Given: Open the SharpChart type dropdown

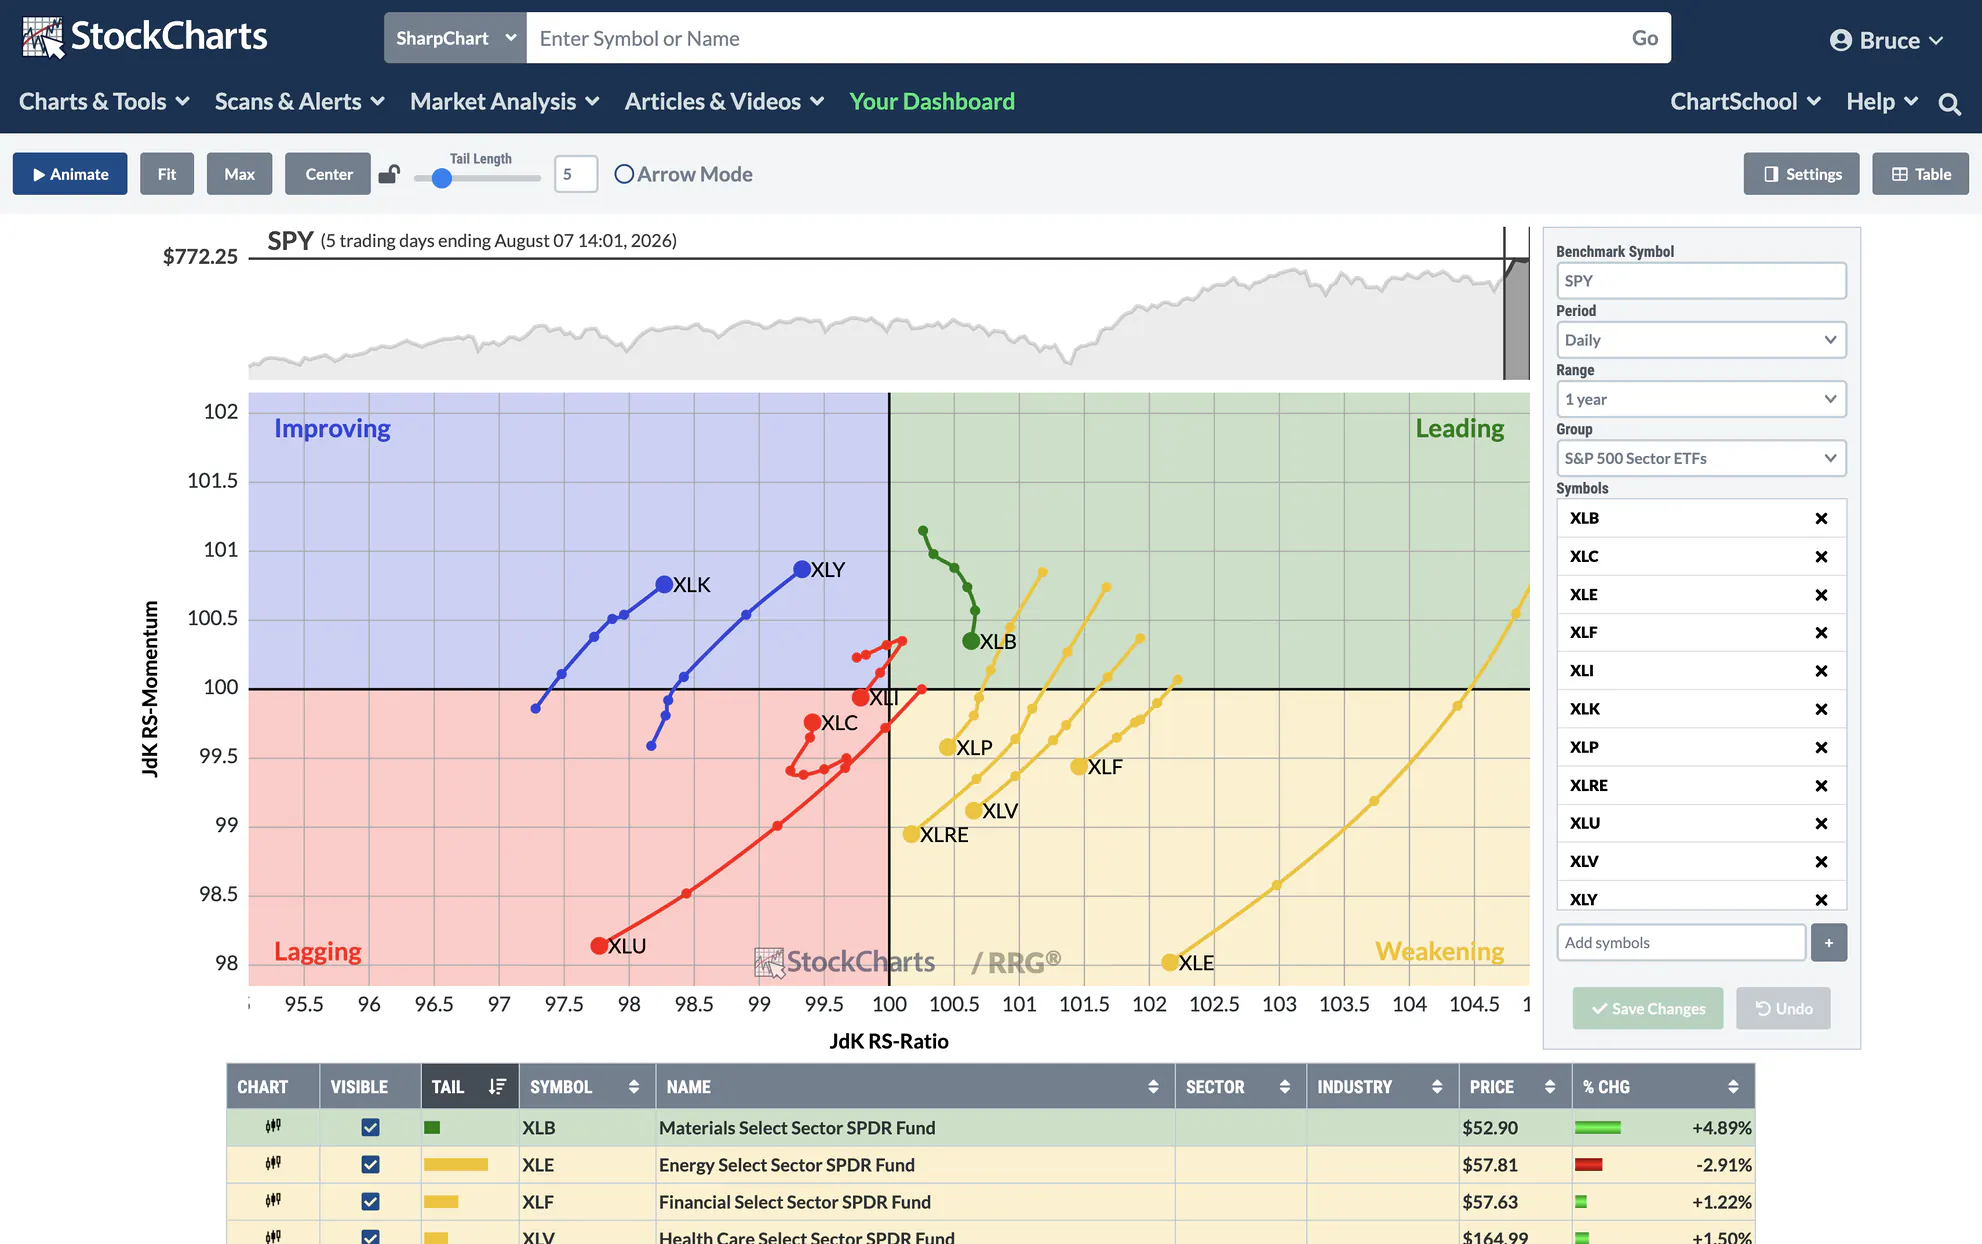Looking at the screenshot, I should pyautogui.click(x=455, y=38).
